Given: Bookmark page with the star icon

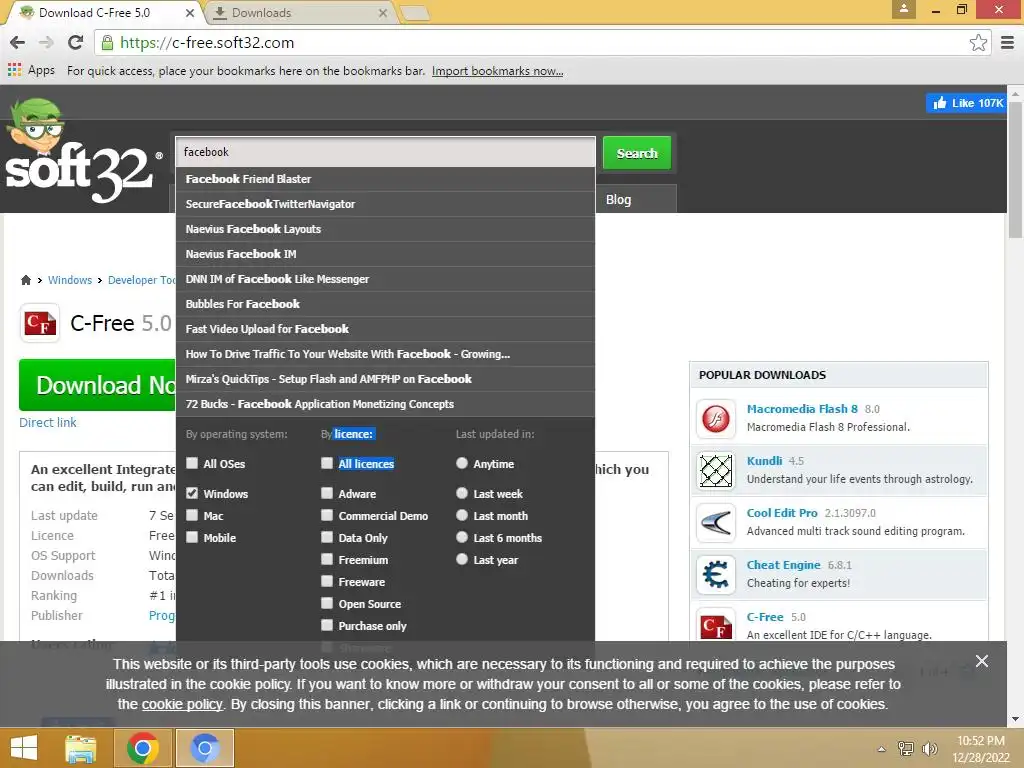Looking at the screenshot, I should (x=978, y=43).
